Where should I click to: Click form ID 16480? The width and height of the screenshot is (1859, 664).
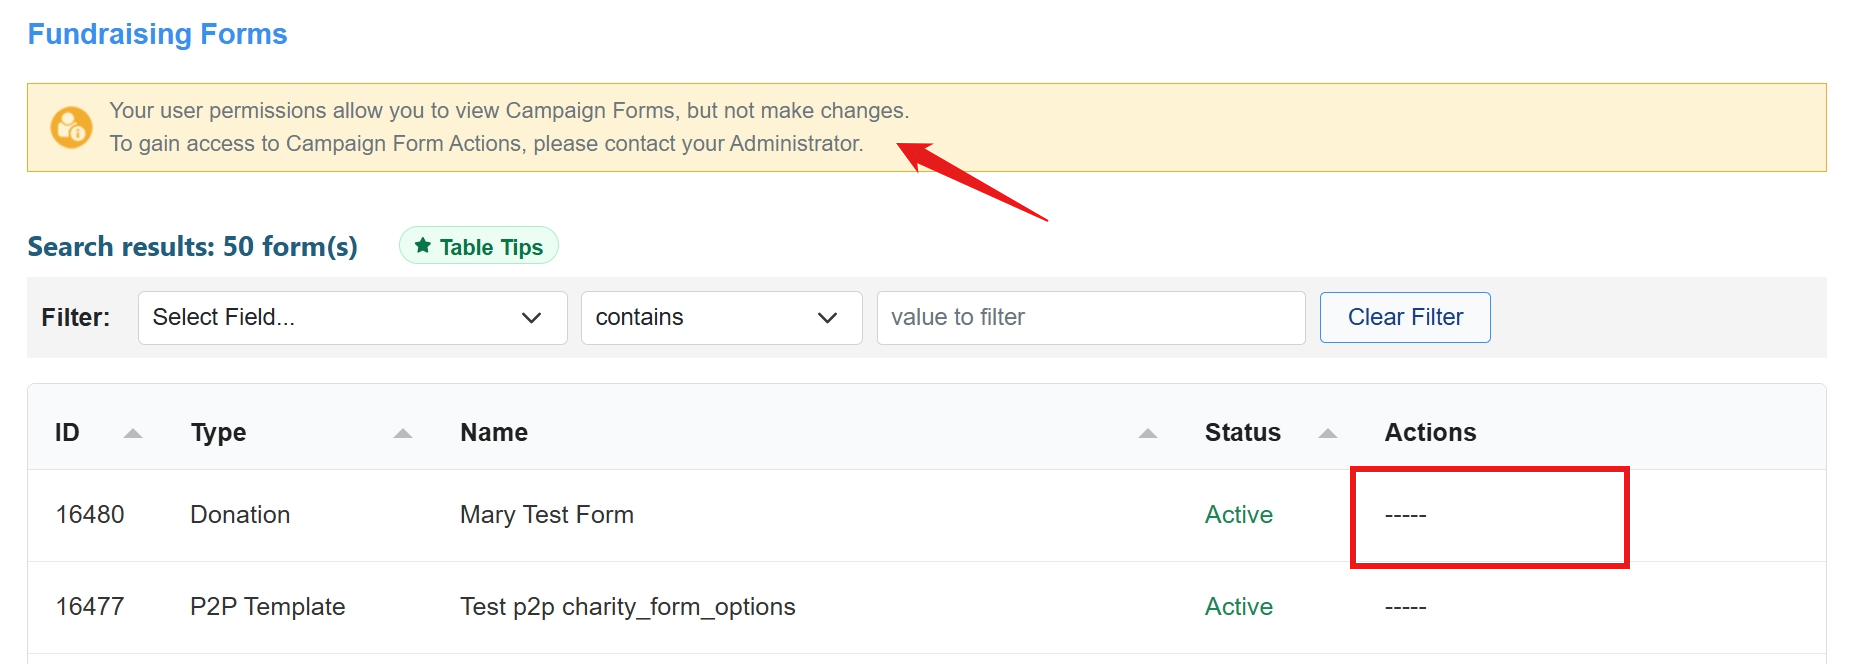90,515
